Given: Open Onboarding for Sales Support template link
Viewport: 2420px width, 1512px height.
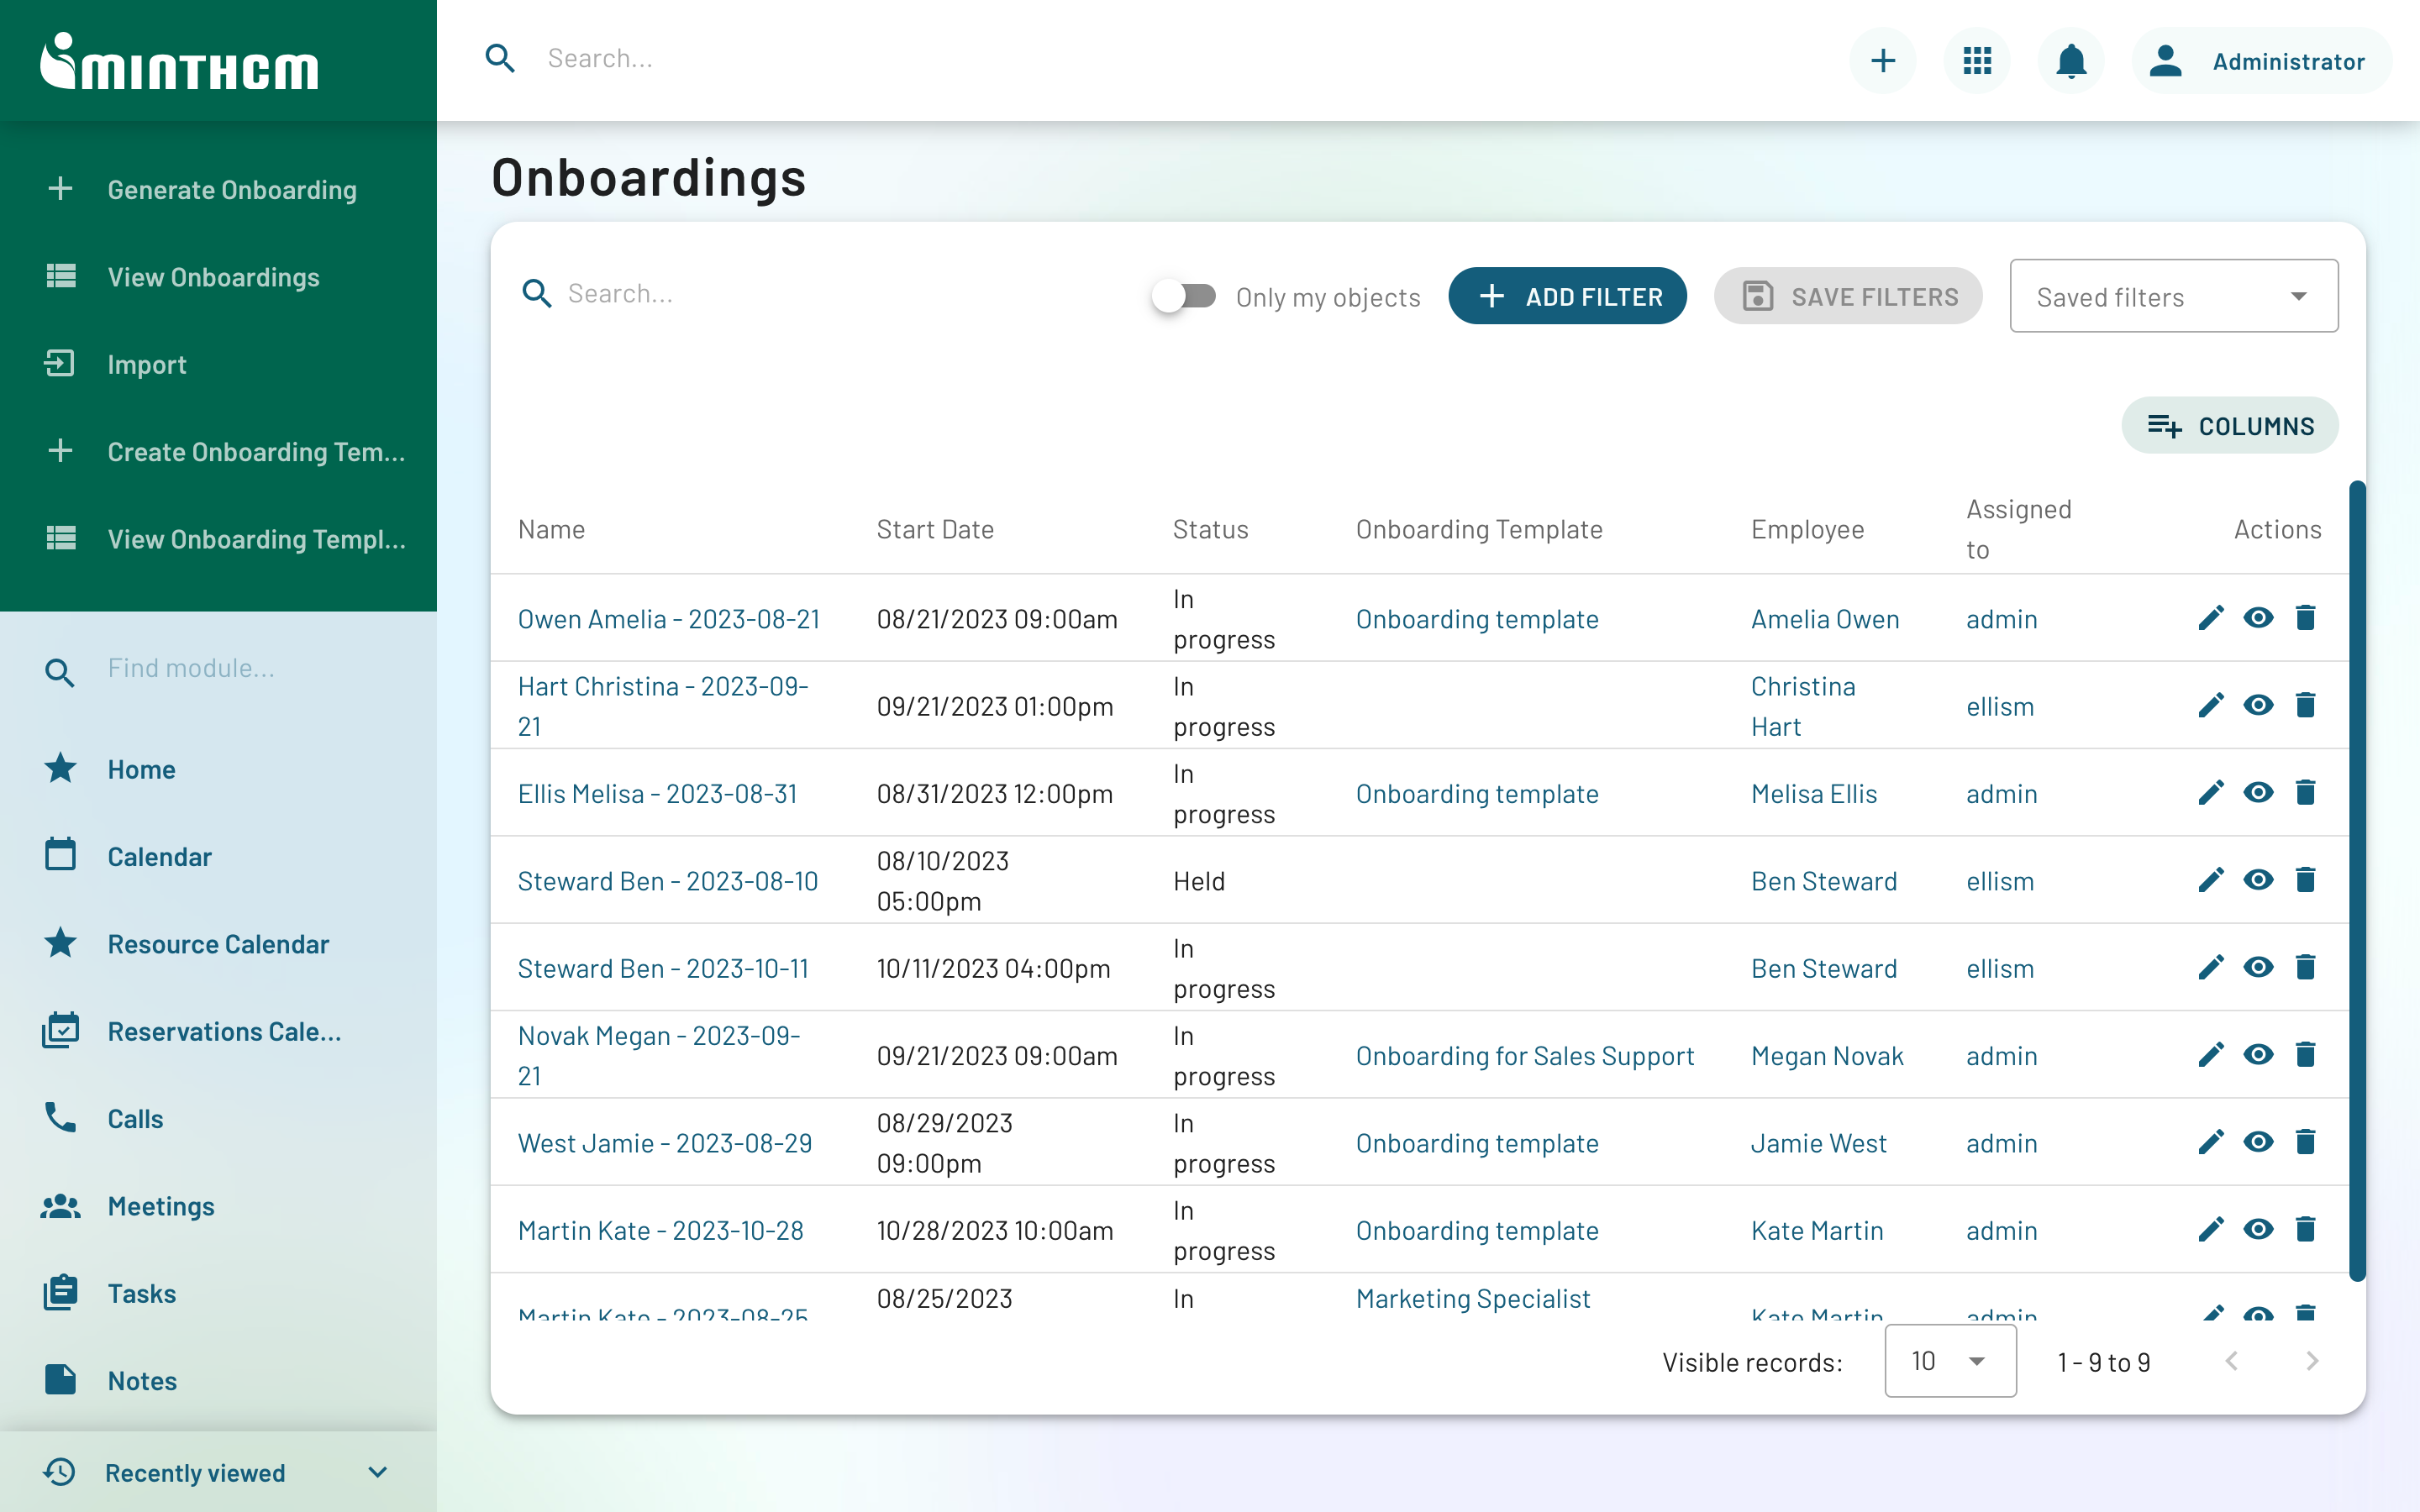Looking at the screenshot, I should [1524, 1056].
